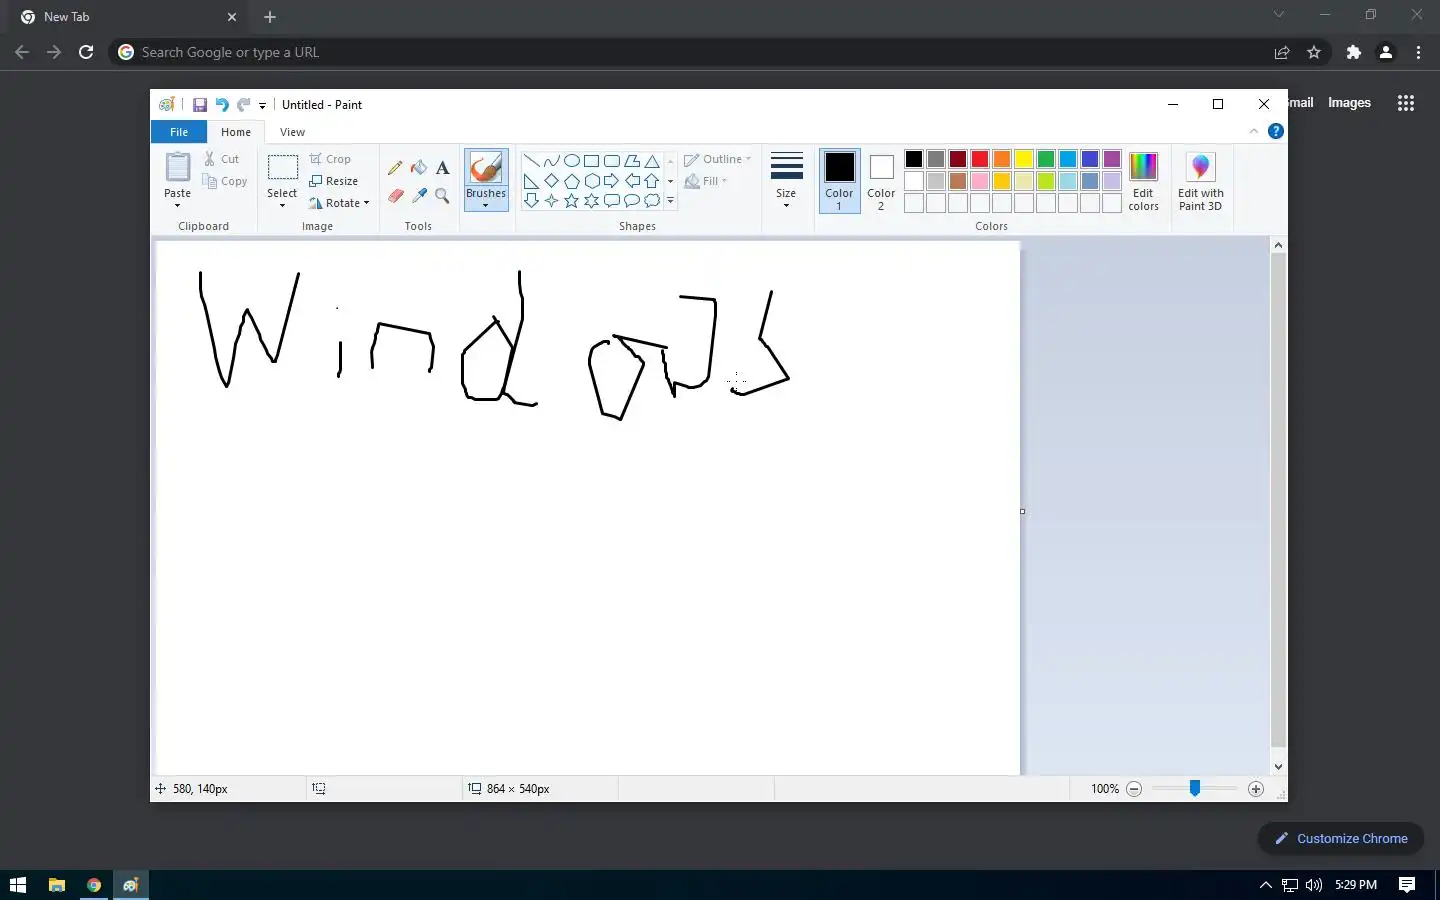Viewport: 1440px width, 900px height.
Task: Open Customize Quick Access Toolbar dropdown
Action: click(x=262, y=105)
